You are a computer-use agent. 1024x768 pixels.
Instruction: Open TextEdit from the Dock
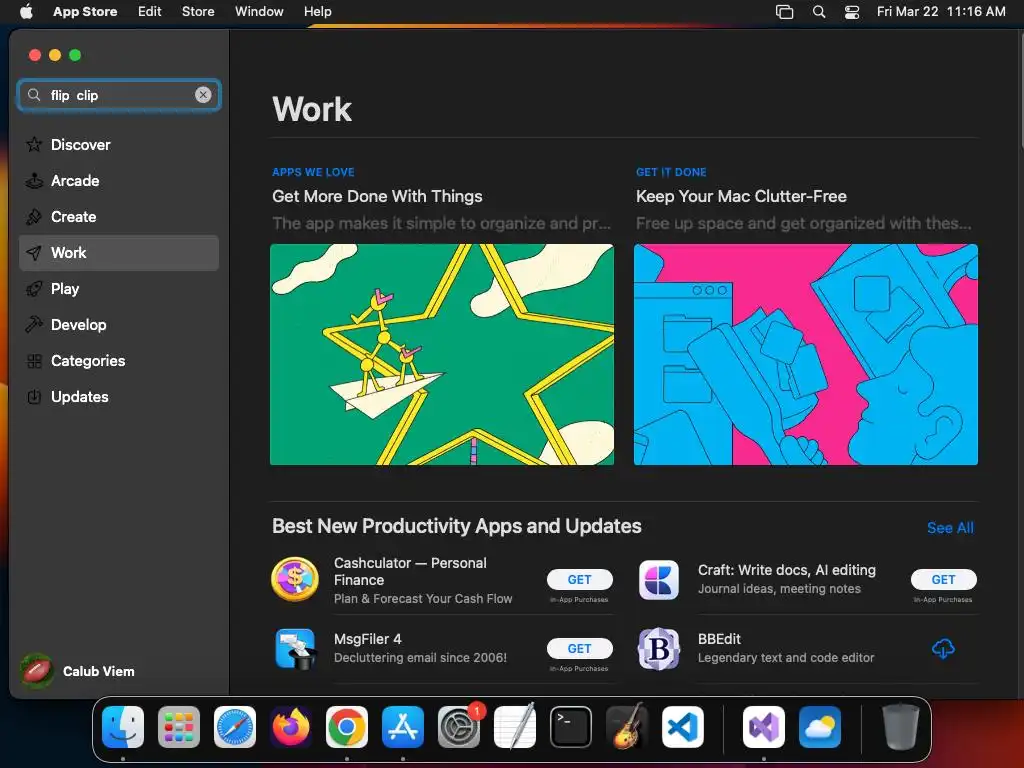pyautogui.click(x=515, y=726)
